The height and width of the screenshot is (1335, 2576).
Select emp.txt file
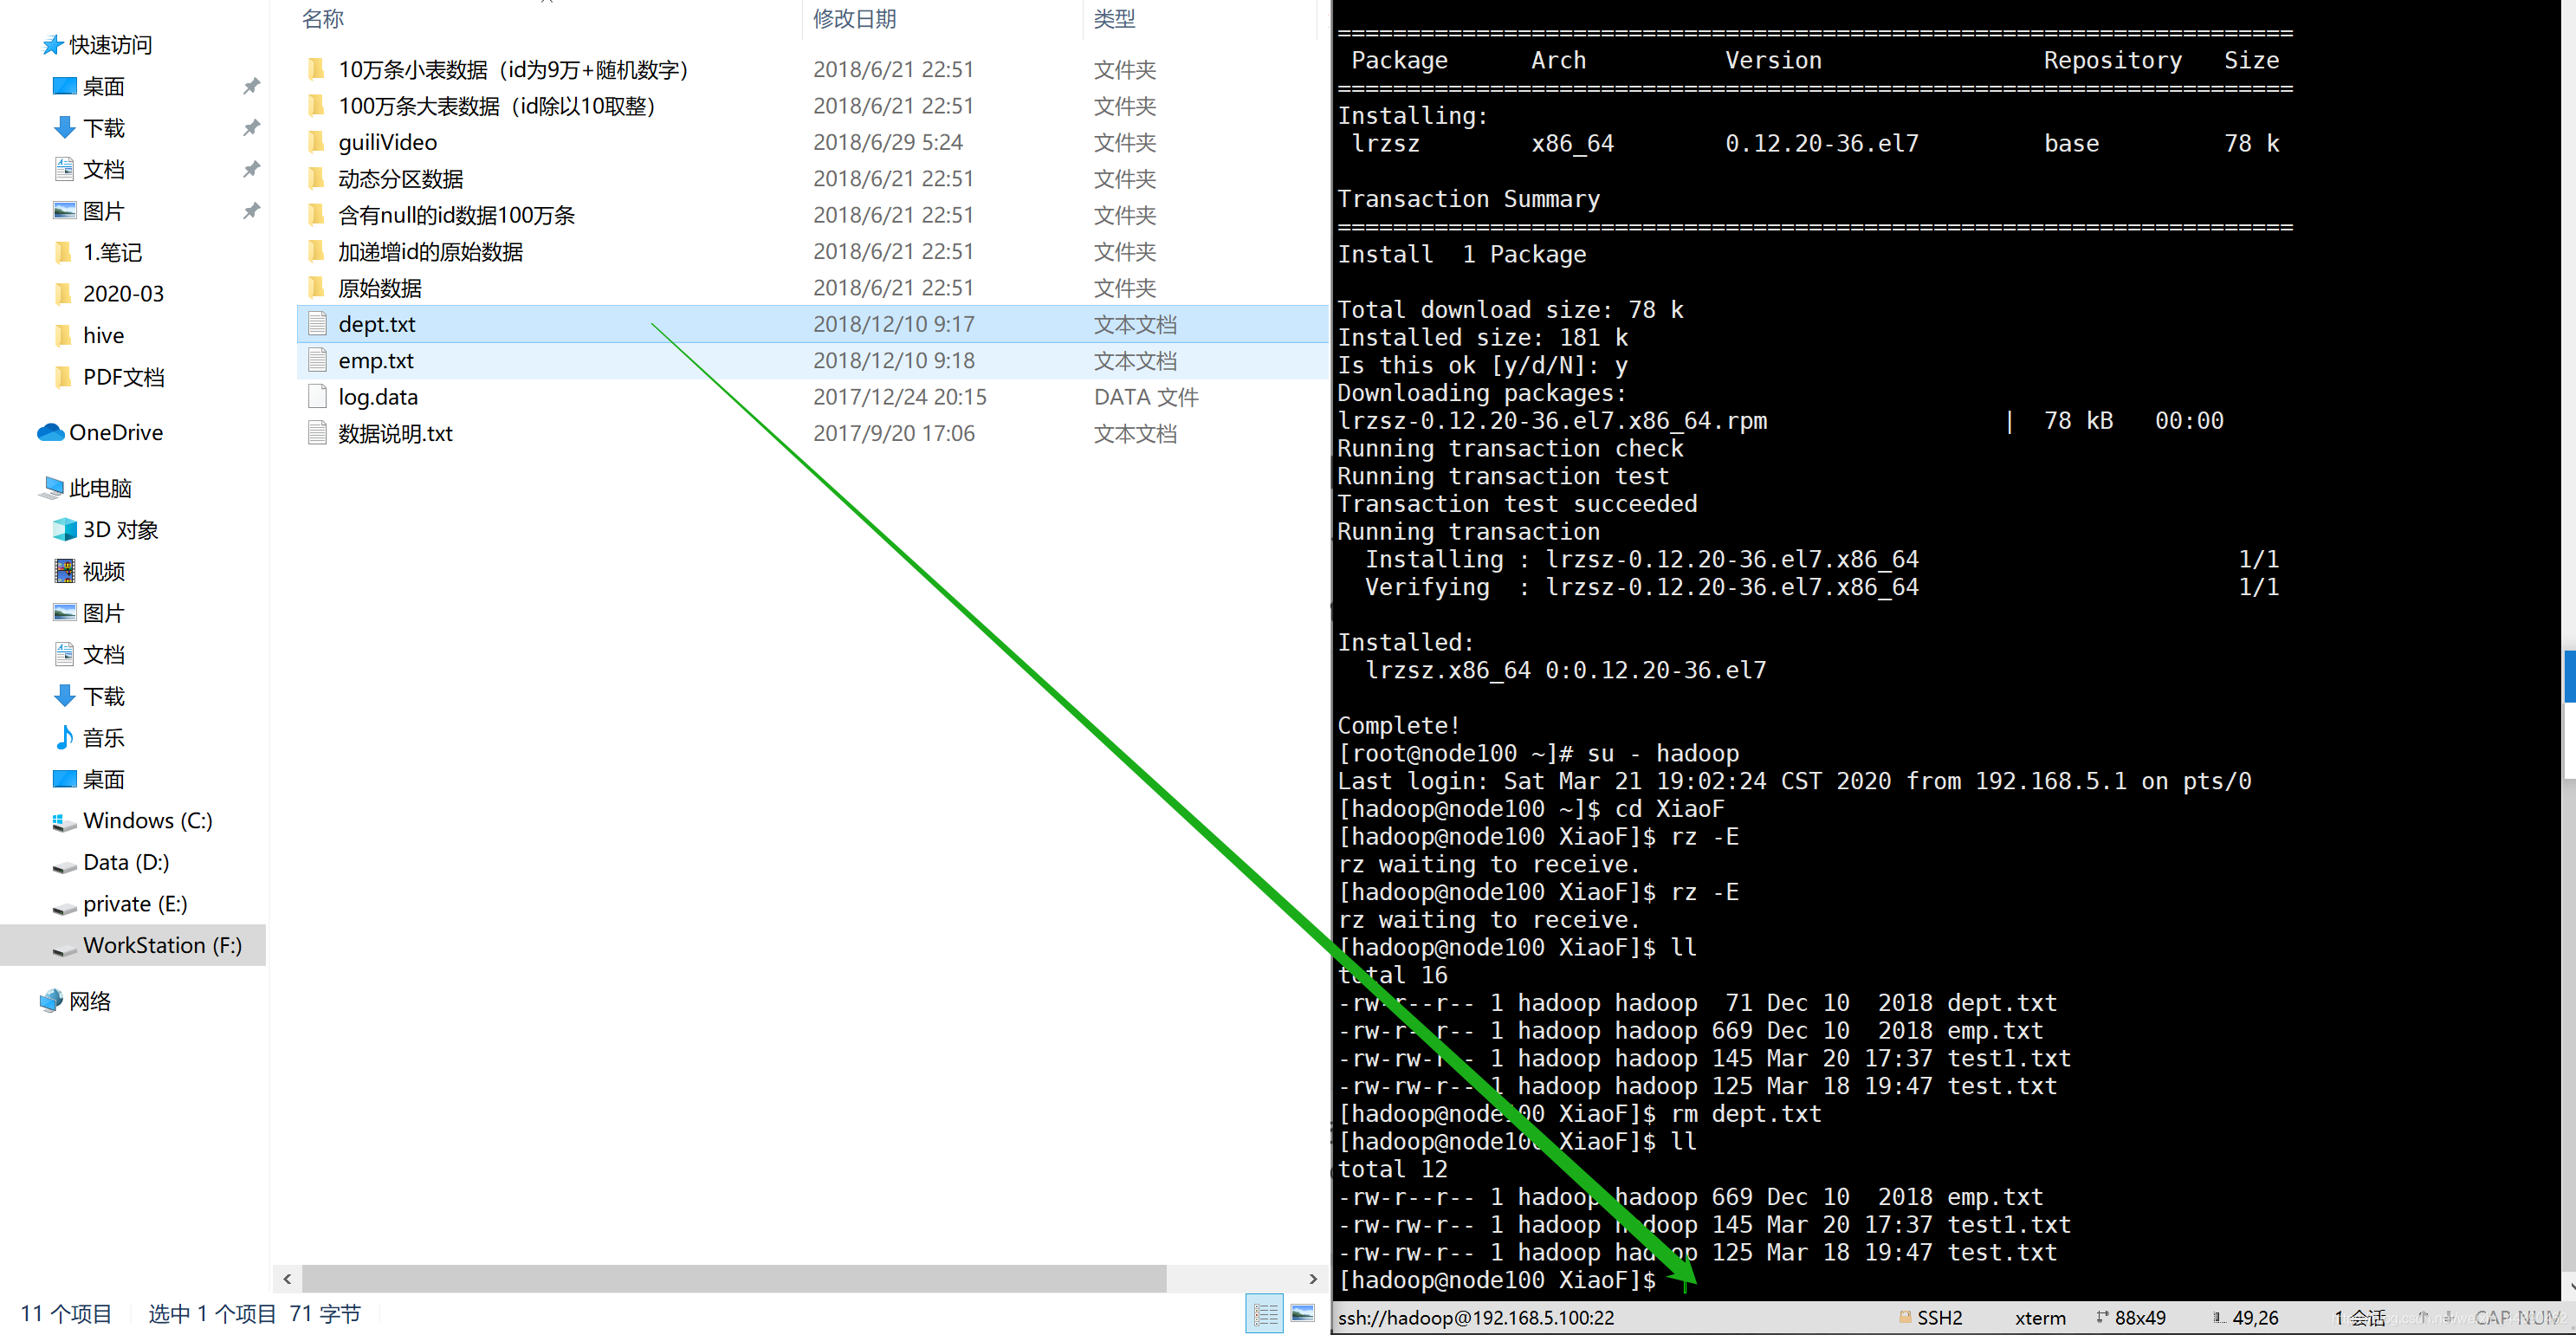pyautogui.click(x=376, y=360)
